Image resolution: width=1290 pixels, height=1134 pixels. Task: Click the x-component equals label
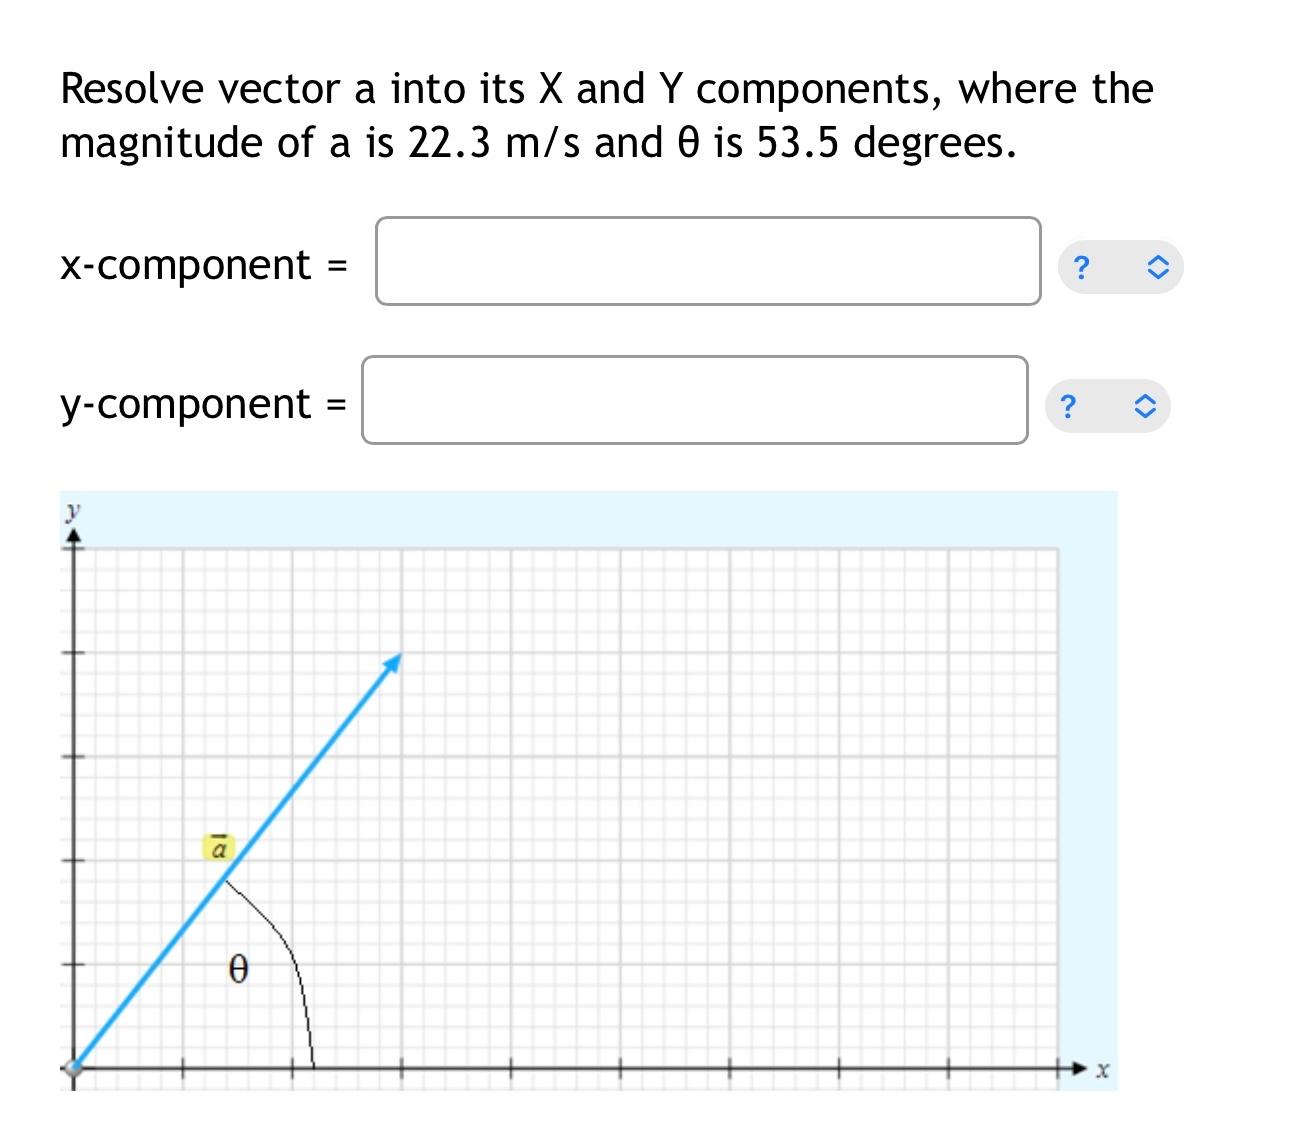pyautogui.click(x=201, y=265)
